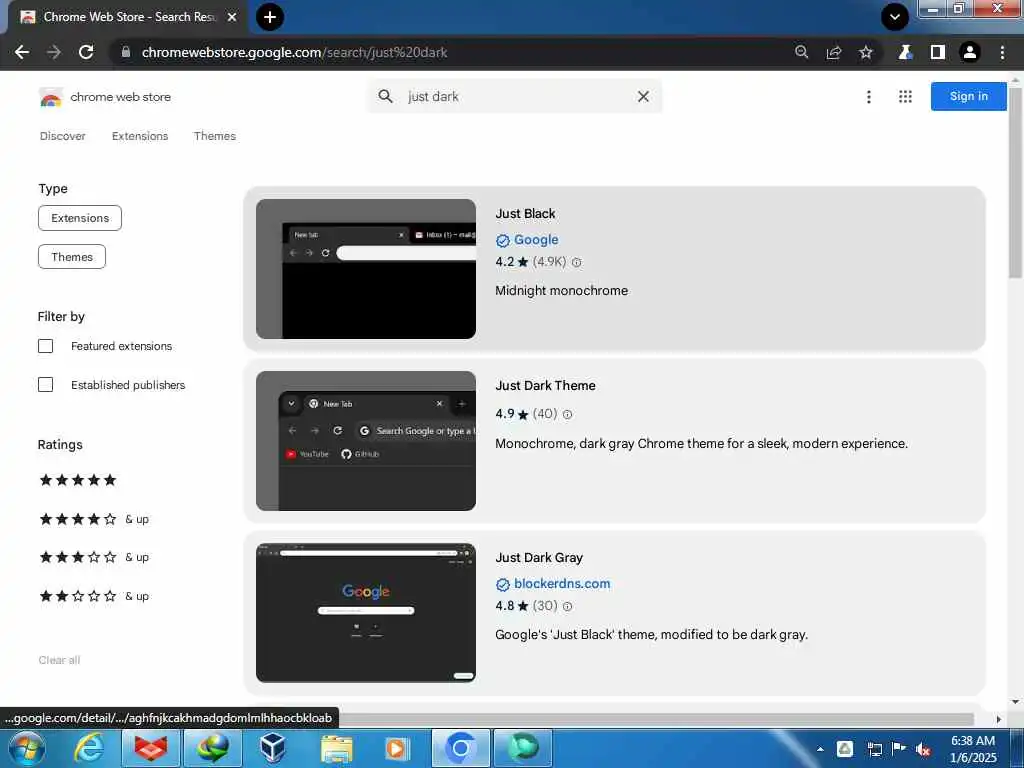Share this page via address bar icon
Image resolution: width=1024 pixels, height=768 pixels.
(834, 52)
